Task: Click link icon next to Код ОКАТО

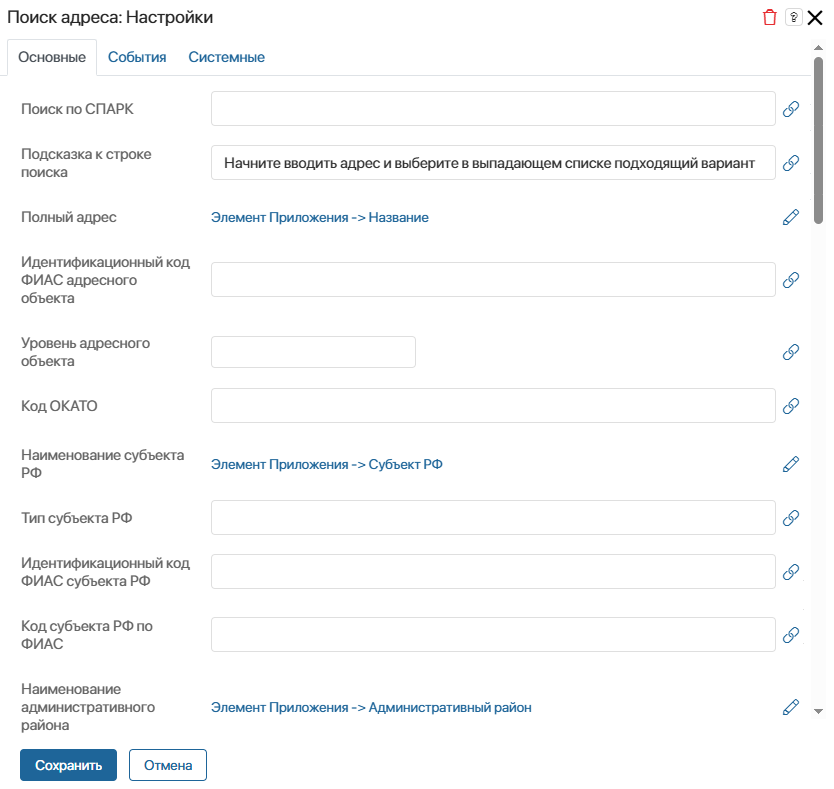Action: [790, 406]
